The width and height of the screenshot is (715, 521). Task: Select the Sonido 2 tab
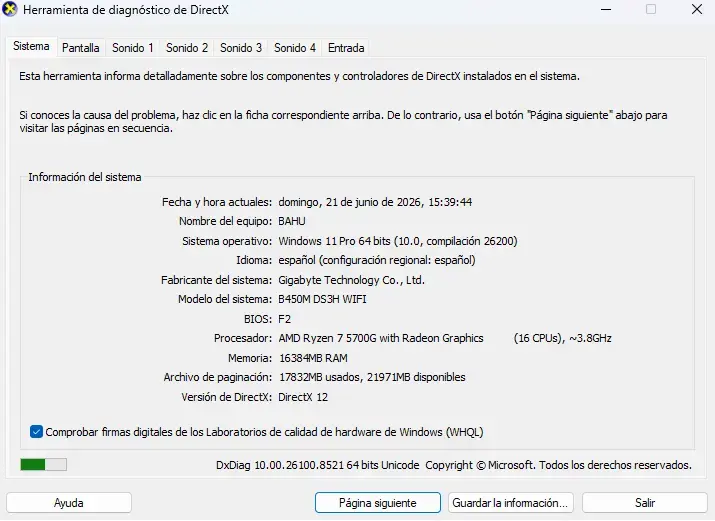(x=187, y=48)
